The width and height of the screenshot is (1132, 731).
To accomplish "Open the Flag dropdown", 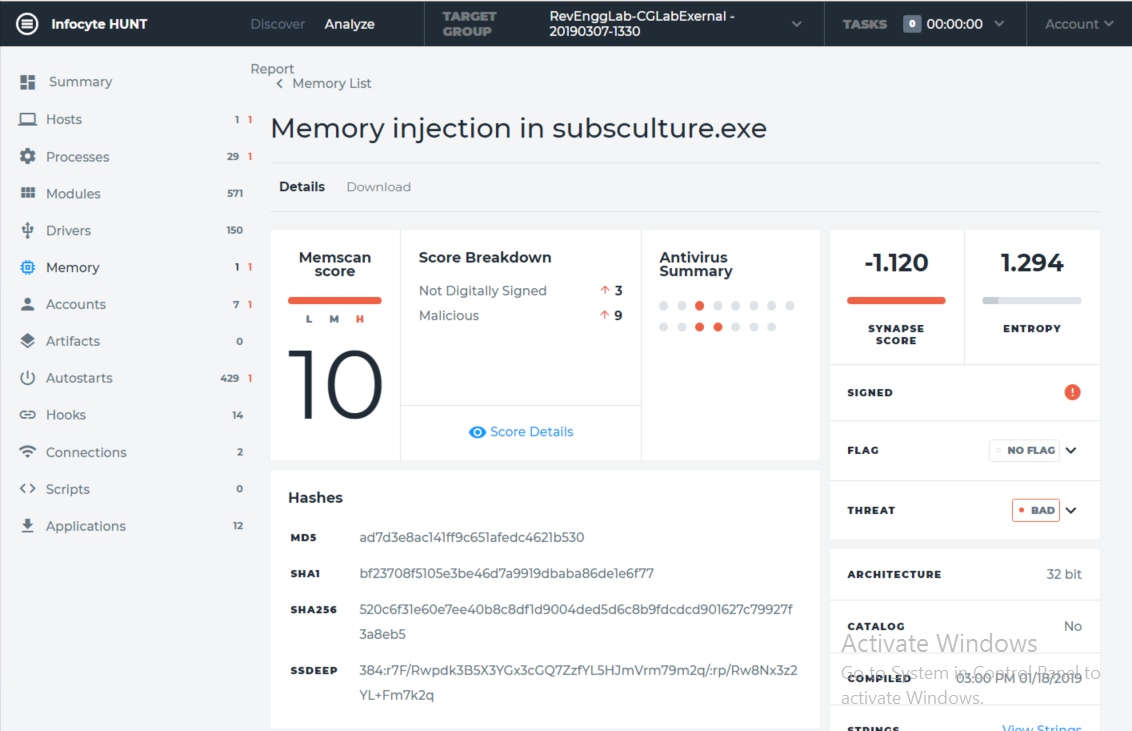I will [x=1069, y=451].
